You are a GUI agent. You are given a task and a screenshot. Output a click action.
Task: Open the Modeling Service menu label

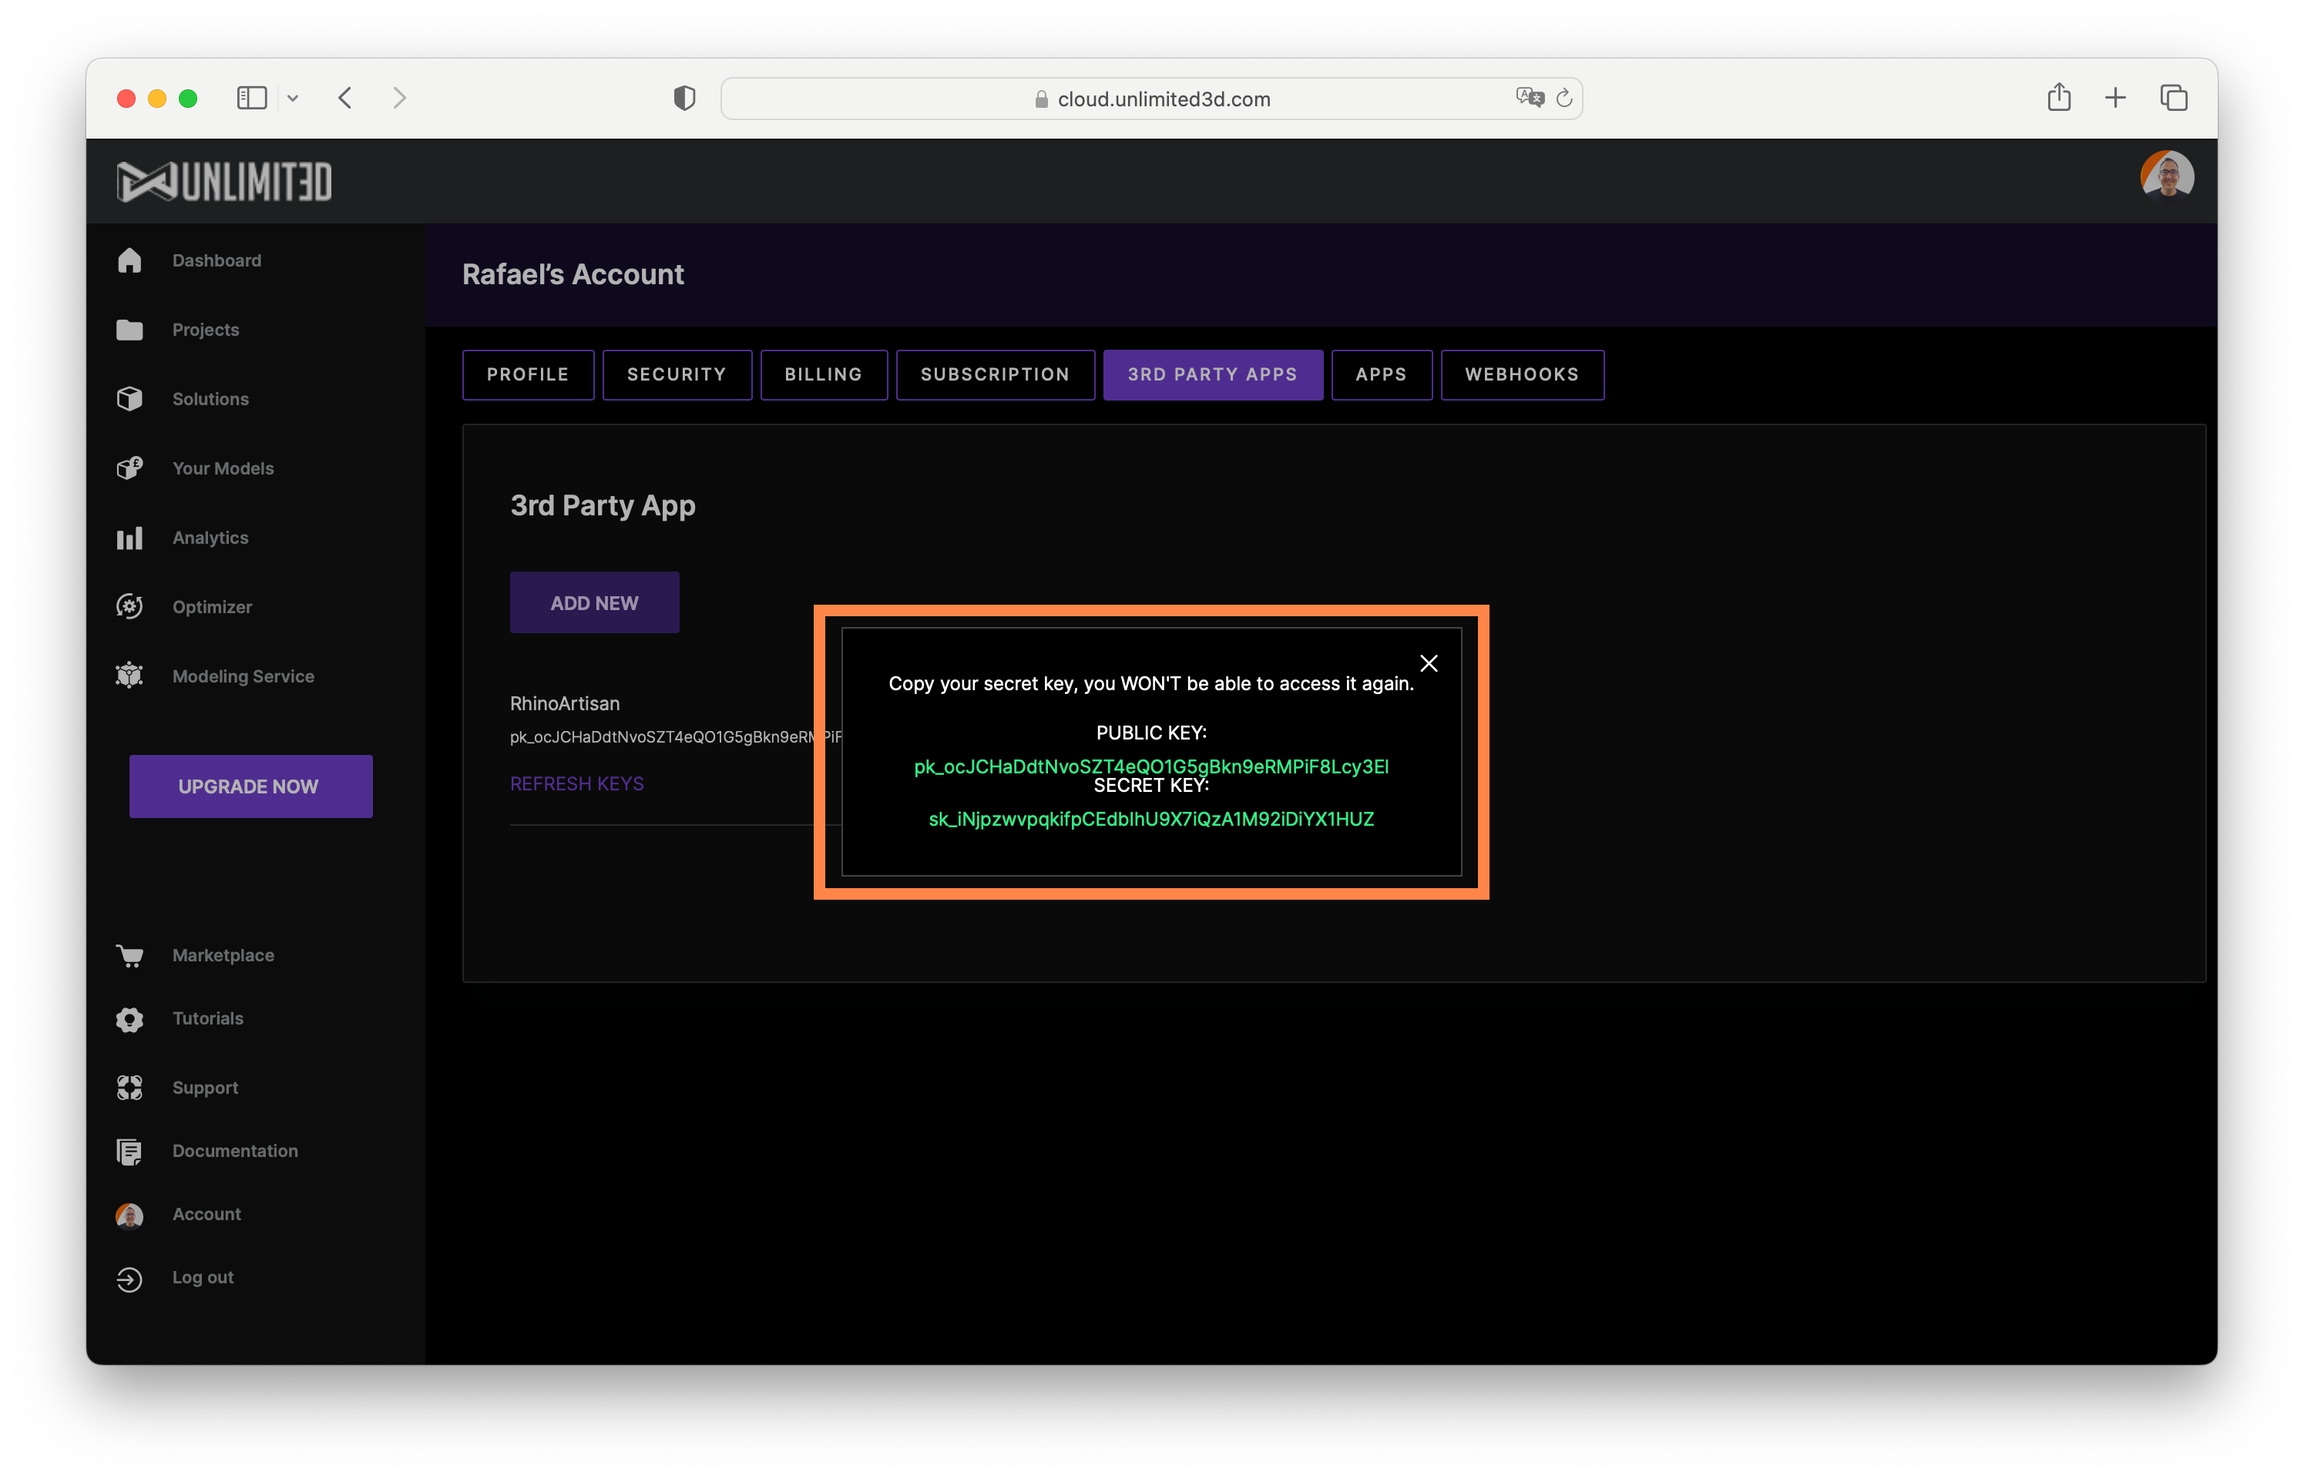click(x=243, y=676)
